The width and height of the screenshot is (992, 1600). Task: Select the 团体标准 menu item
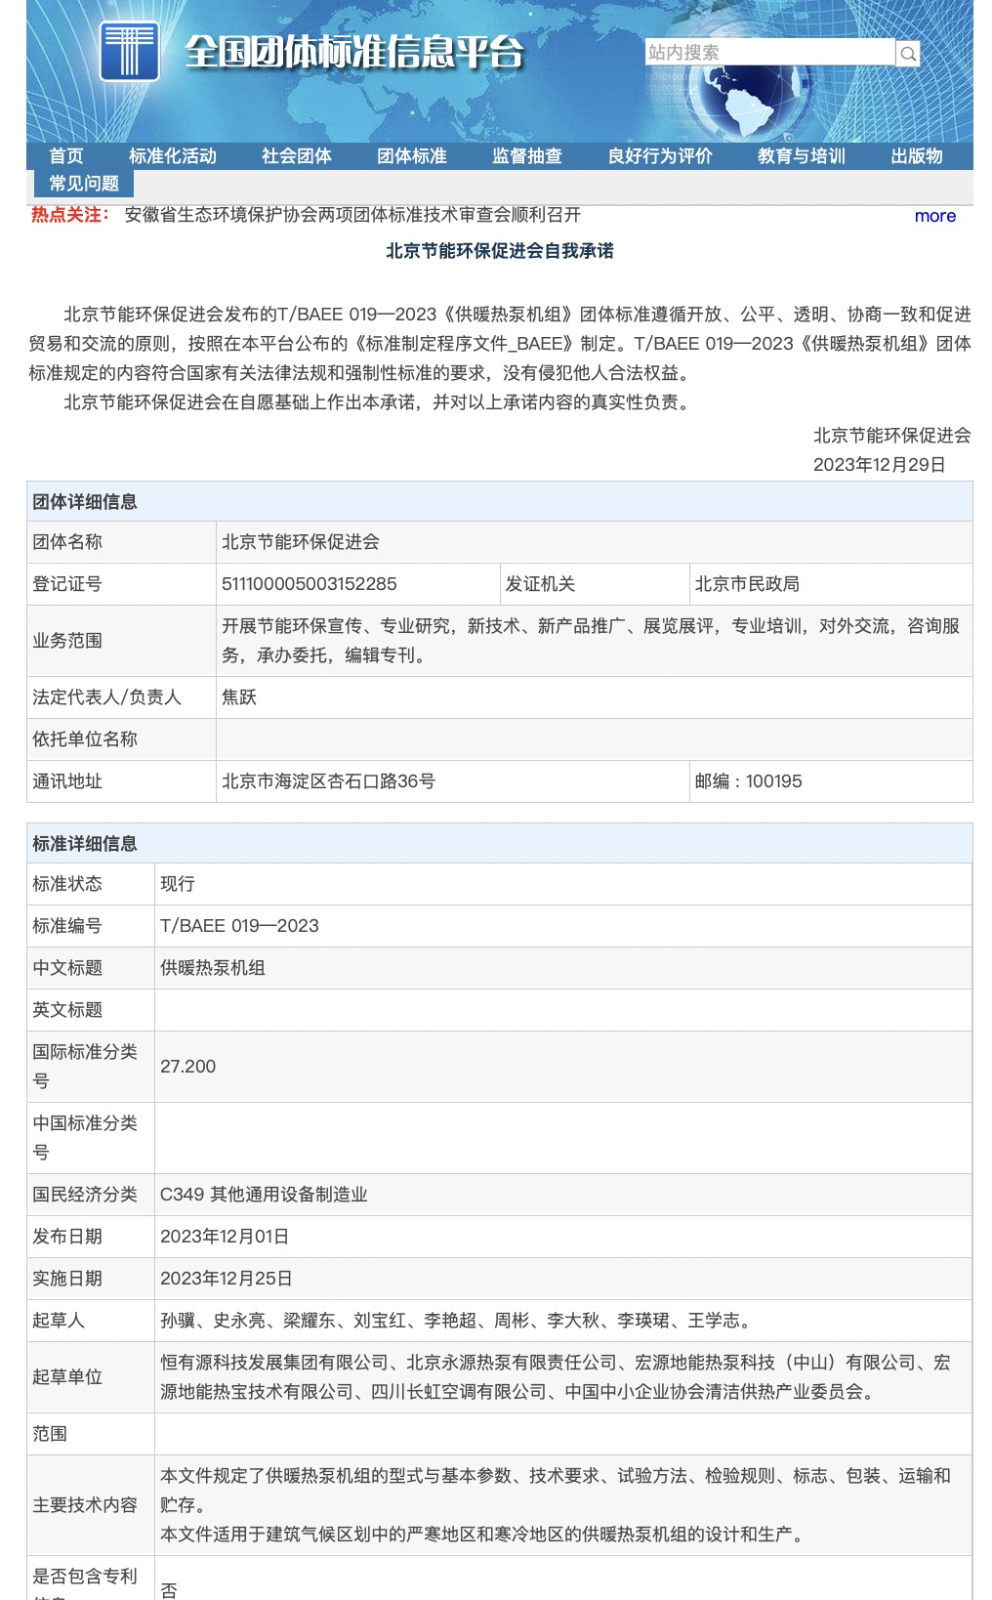(x=412, y=156)
